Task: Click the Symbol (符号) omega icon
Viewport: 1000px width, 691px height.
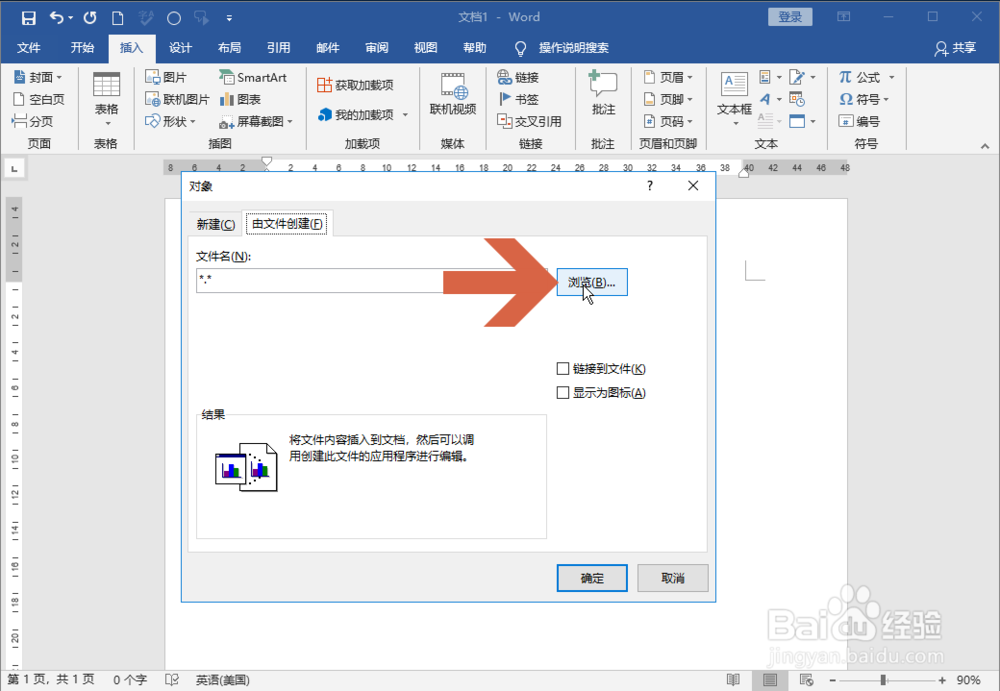Action: click(x=846, y=99)
